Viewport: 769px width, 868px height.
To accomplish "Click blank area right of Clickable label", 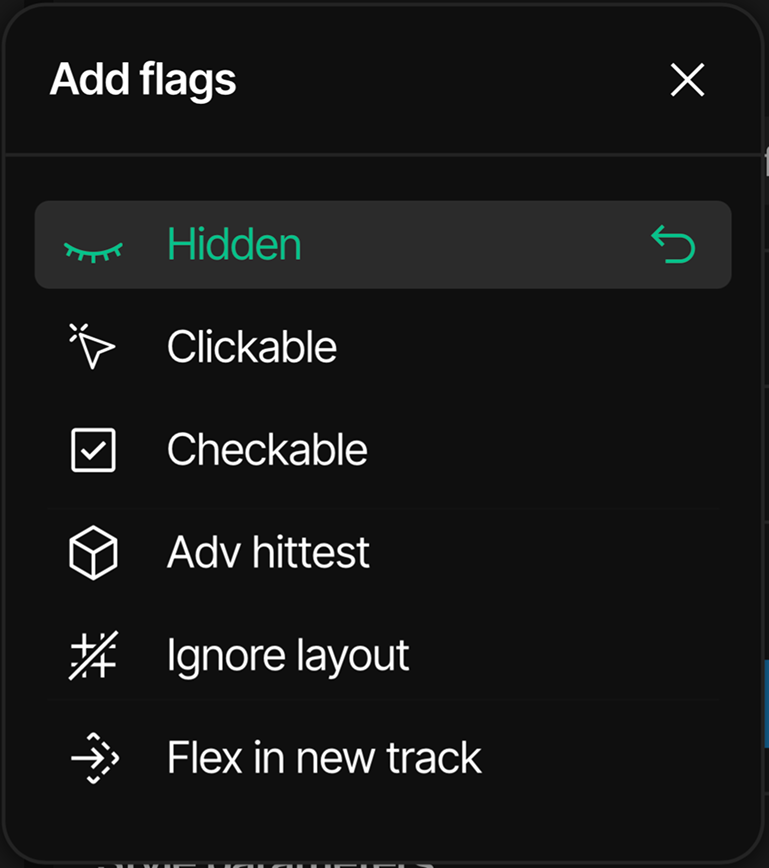I will 530,348.
